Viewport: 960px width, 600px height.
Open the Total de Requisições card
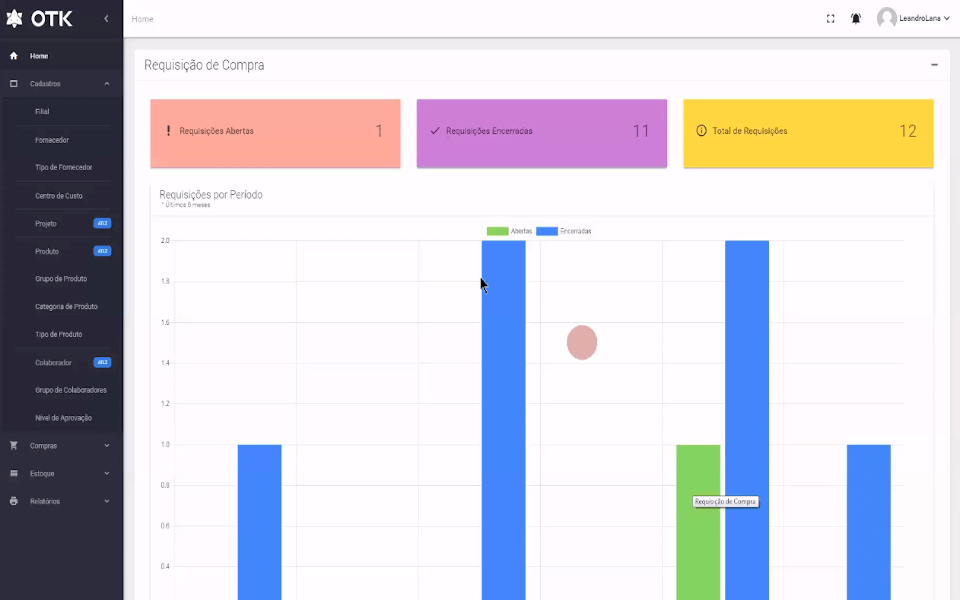click(808, 133)
